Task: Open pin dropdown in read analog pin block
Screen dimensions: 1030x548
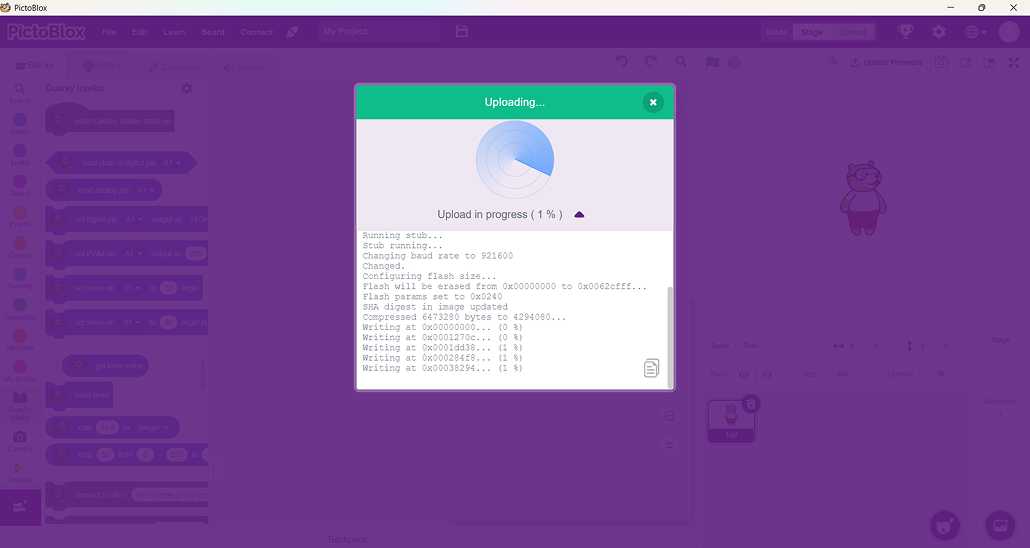Action: pyautogui.click(x=145, y=191)
